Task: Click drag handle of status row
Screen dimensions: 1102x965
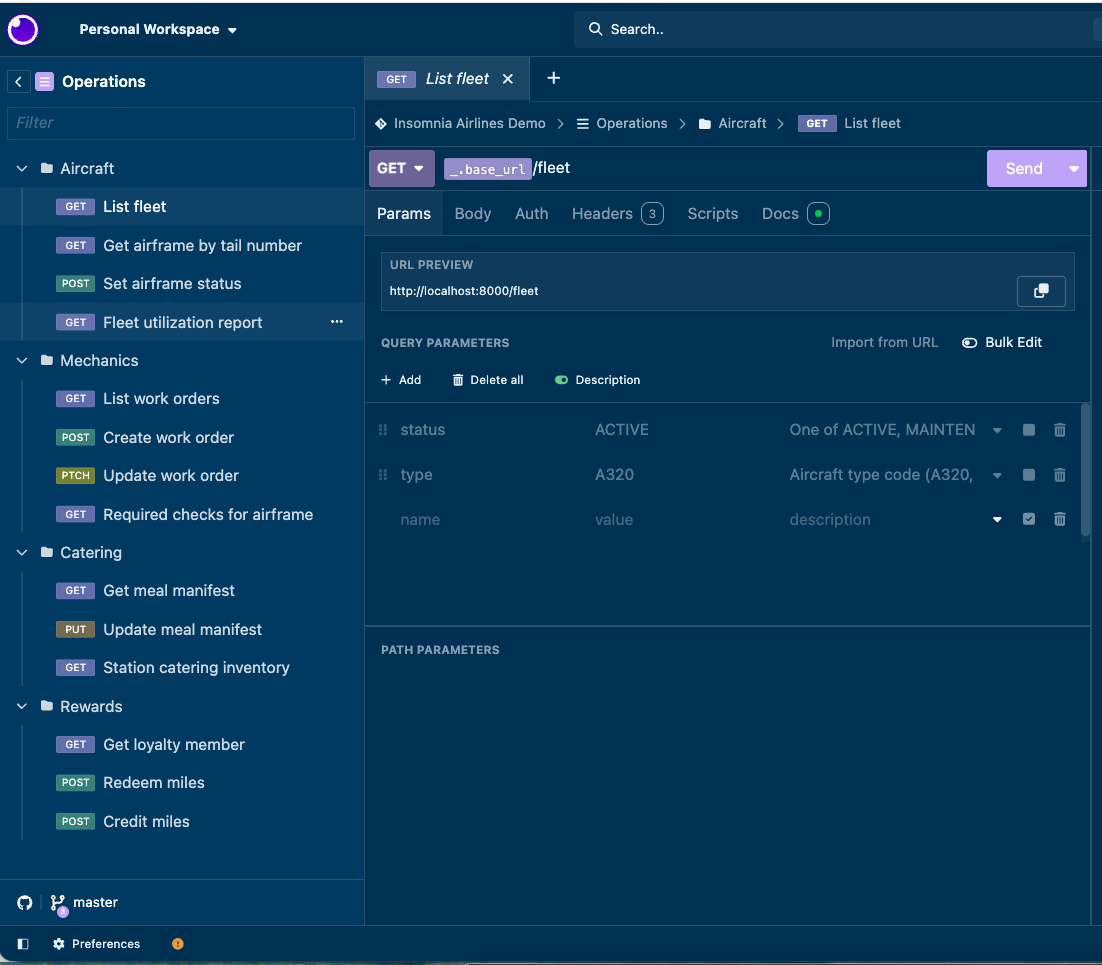Action: point(383,429)
